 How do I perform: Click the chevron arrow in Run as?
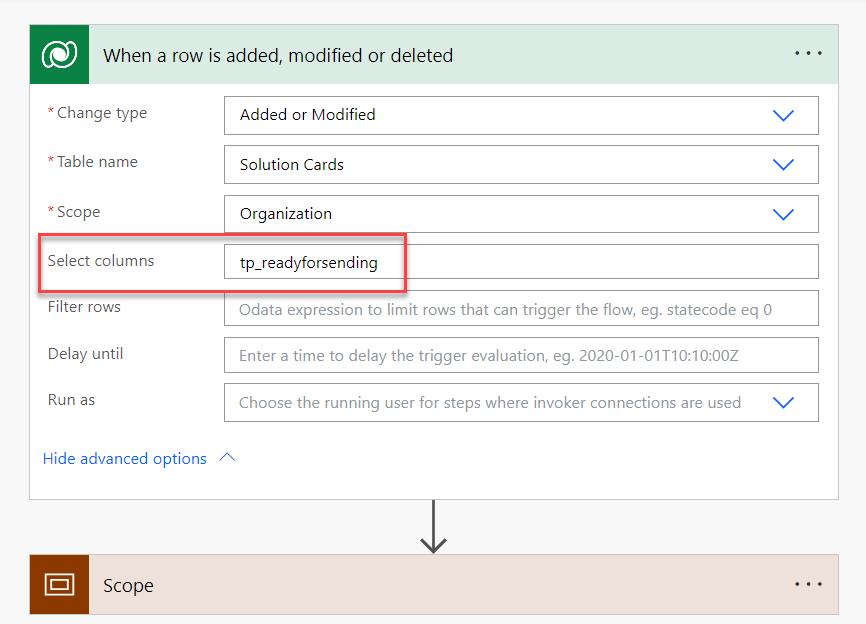click(783, 403)
